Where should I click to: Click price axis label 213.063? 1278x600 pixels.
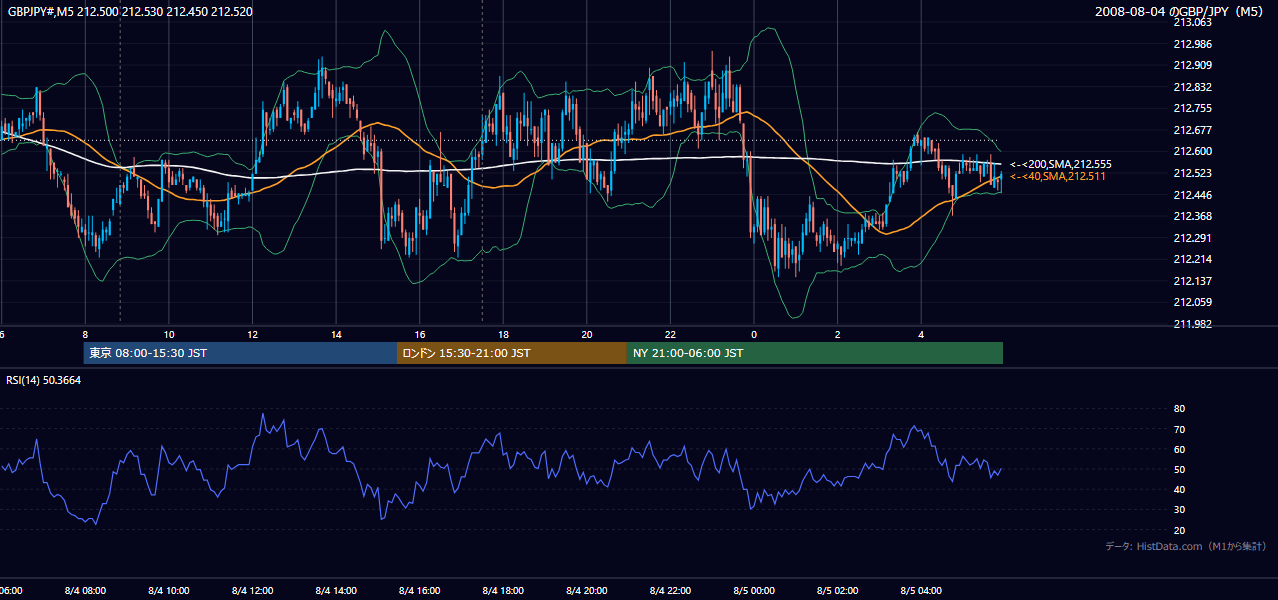(x=1192, y=22)
